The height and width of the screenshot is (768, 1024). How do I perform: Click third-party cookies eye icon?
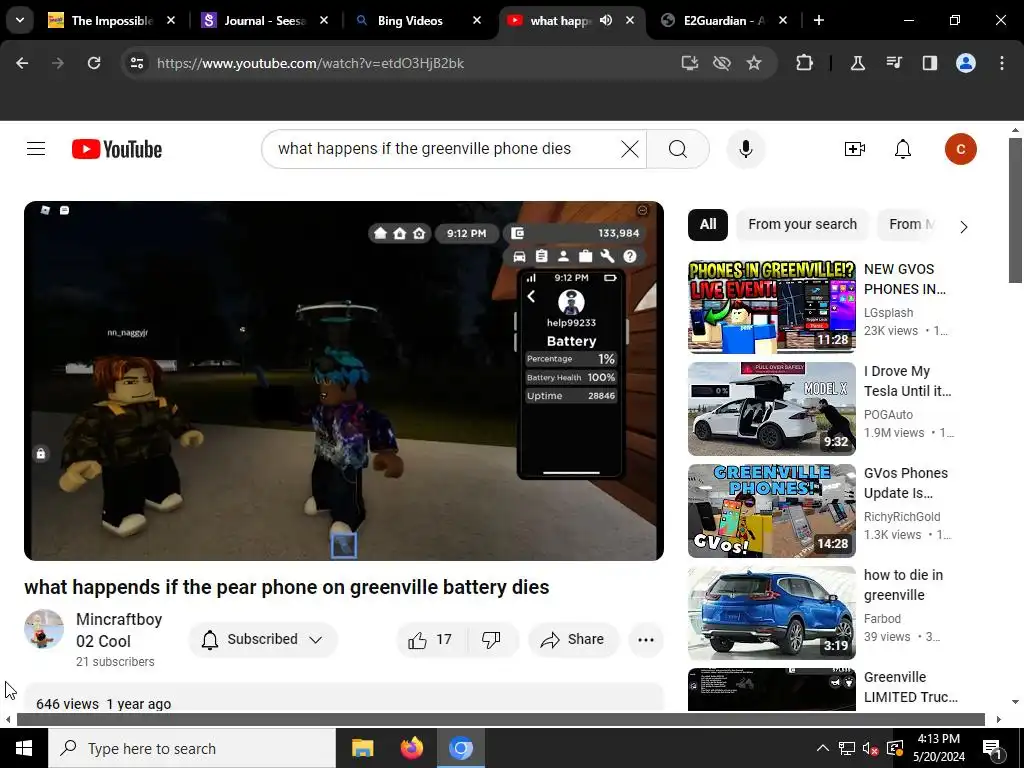(722, 63)
